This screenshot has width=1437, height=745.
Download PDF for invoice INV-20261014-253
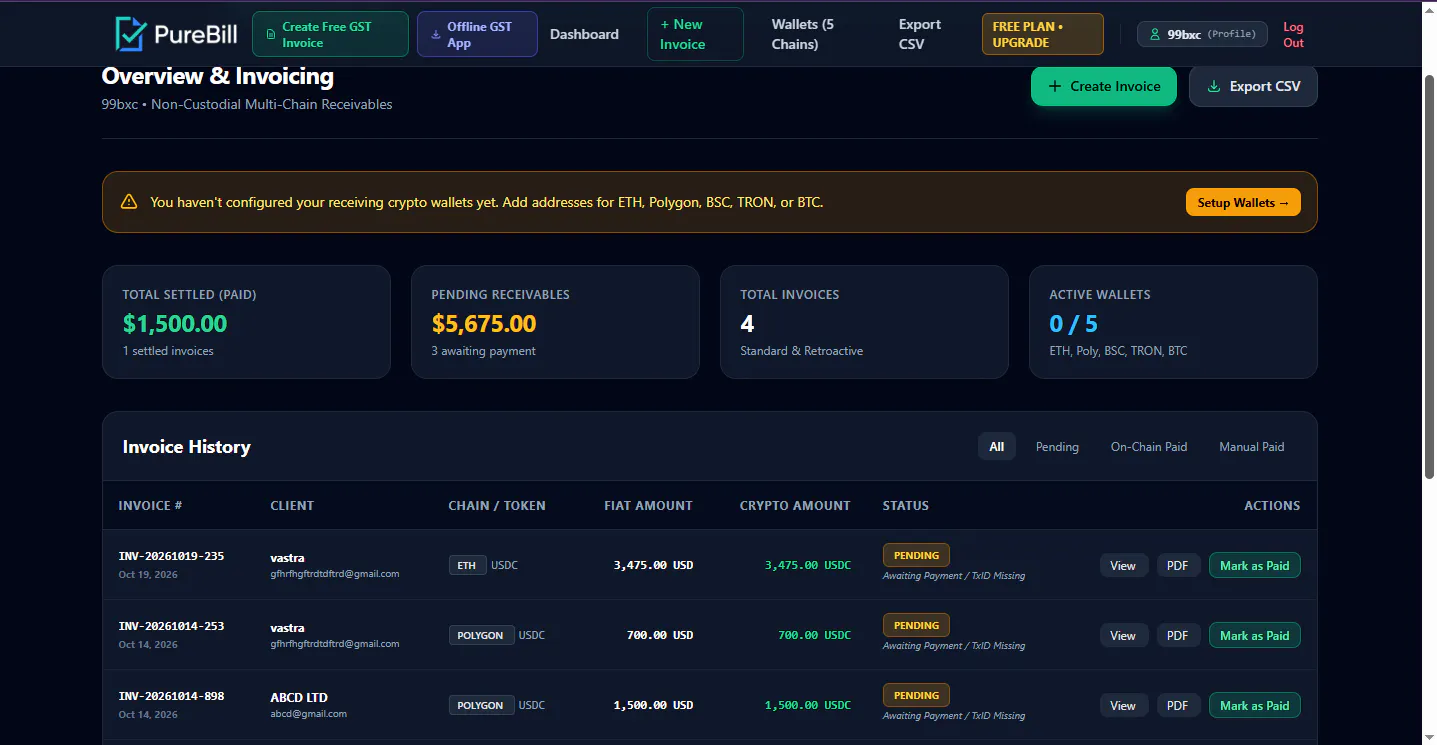[1178, 635]
